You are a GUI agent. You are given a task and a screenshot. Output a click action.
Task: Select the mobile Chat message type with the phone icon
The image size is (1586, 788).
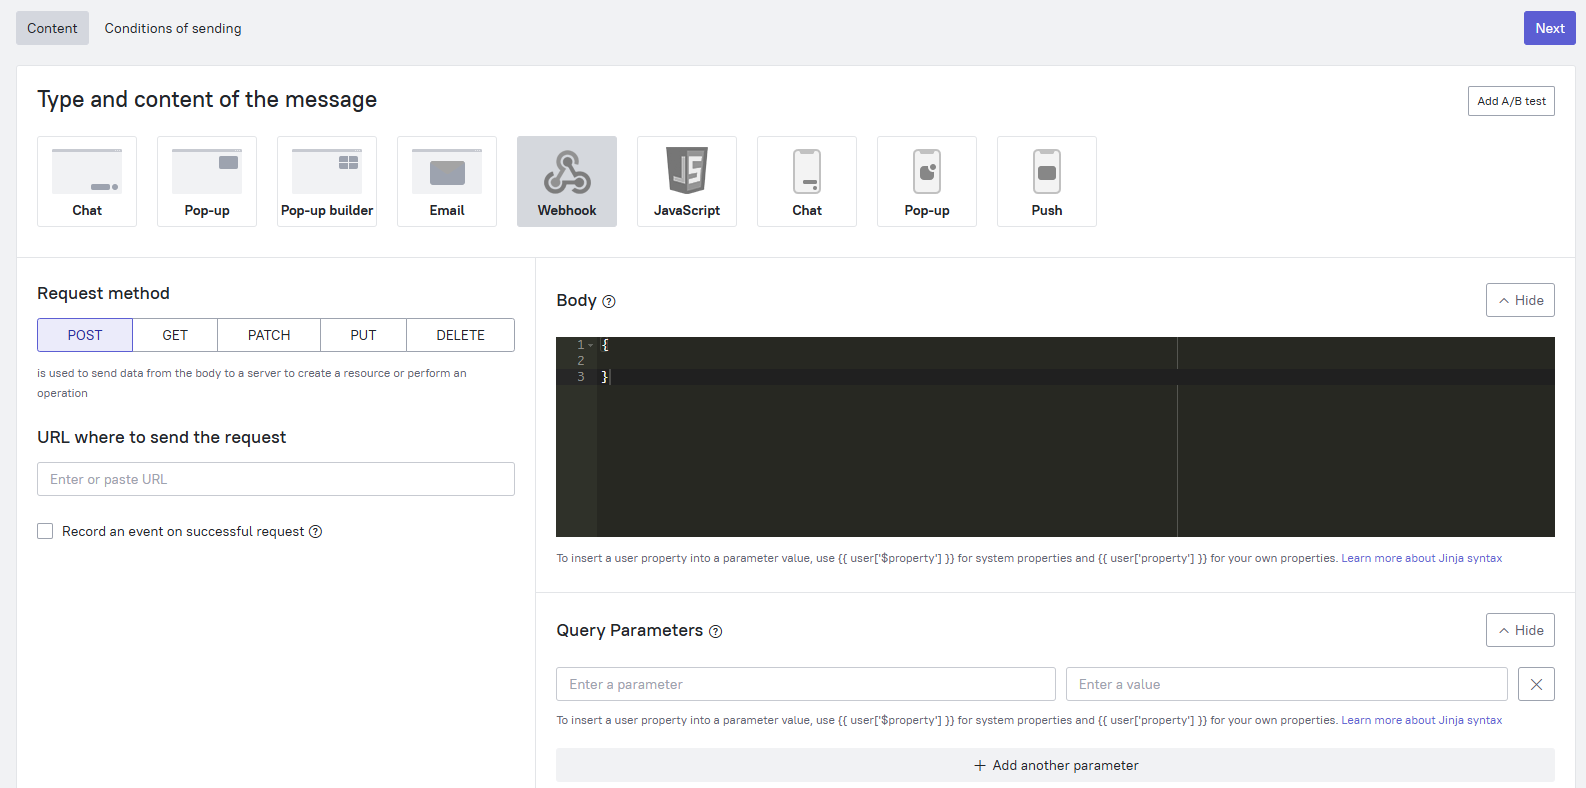807,181
